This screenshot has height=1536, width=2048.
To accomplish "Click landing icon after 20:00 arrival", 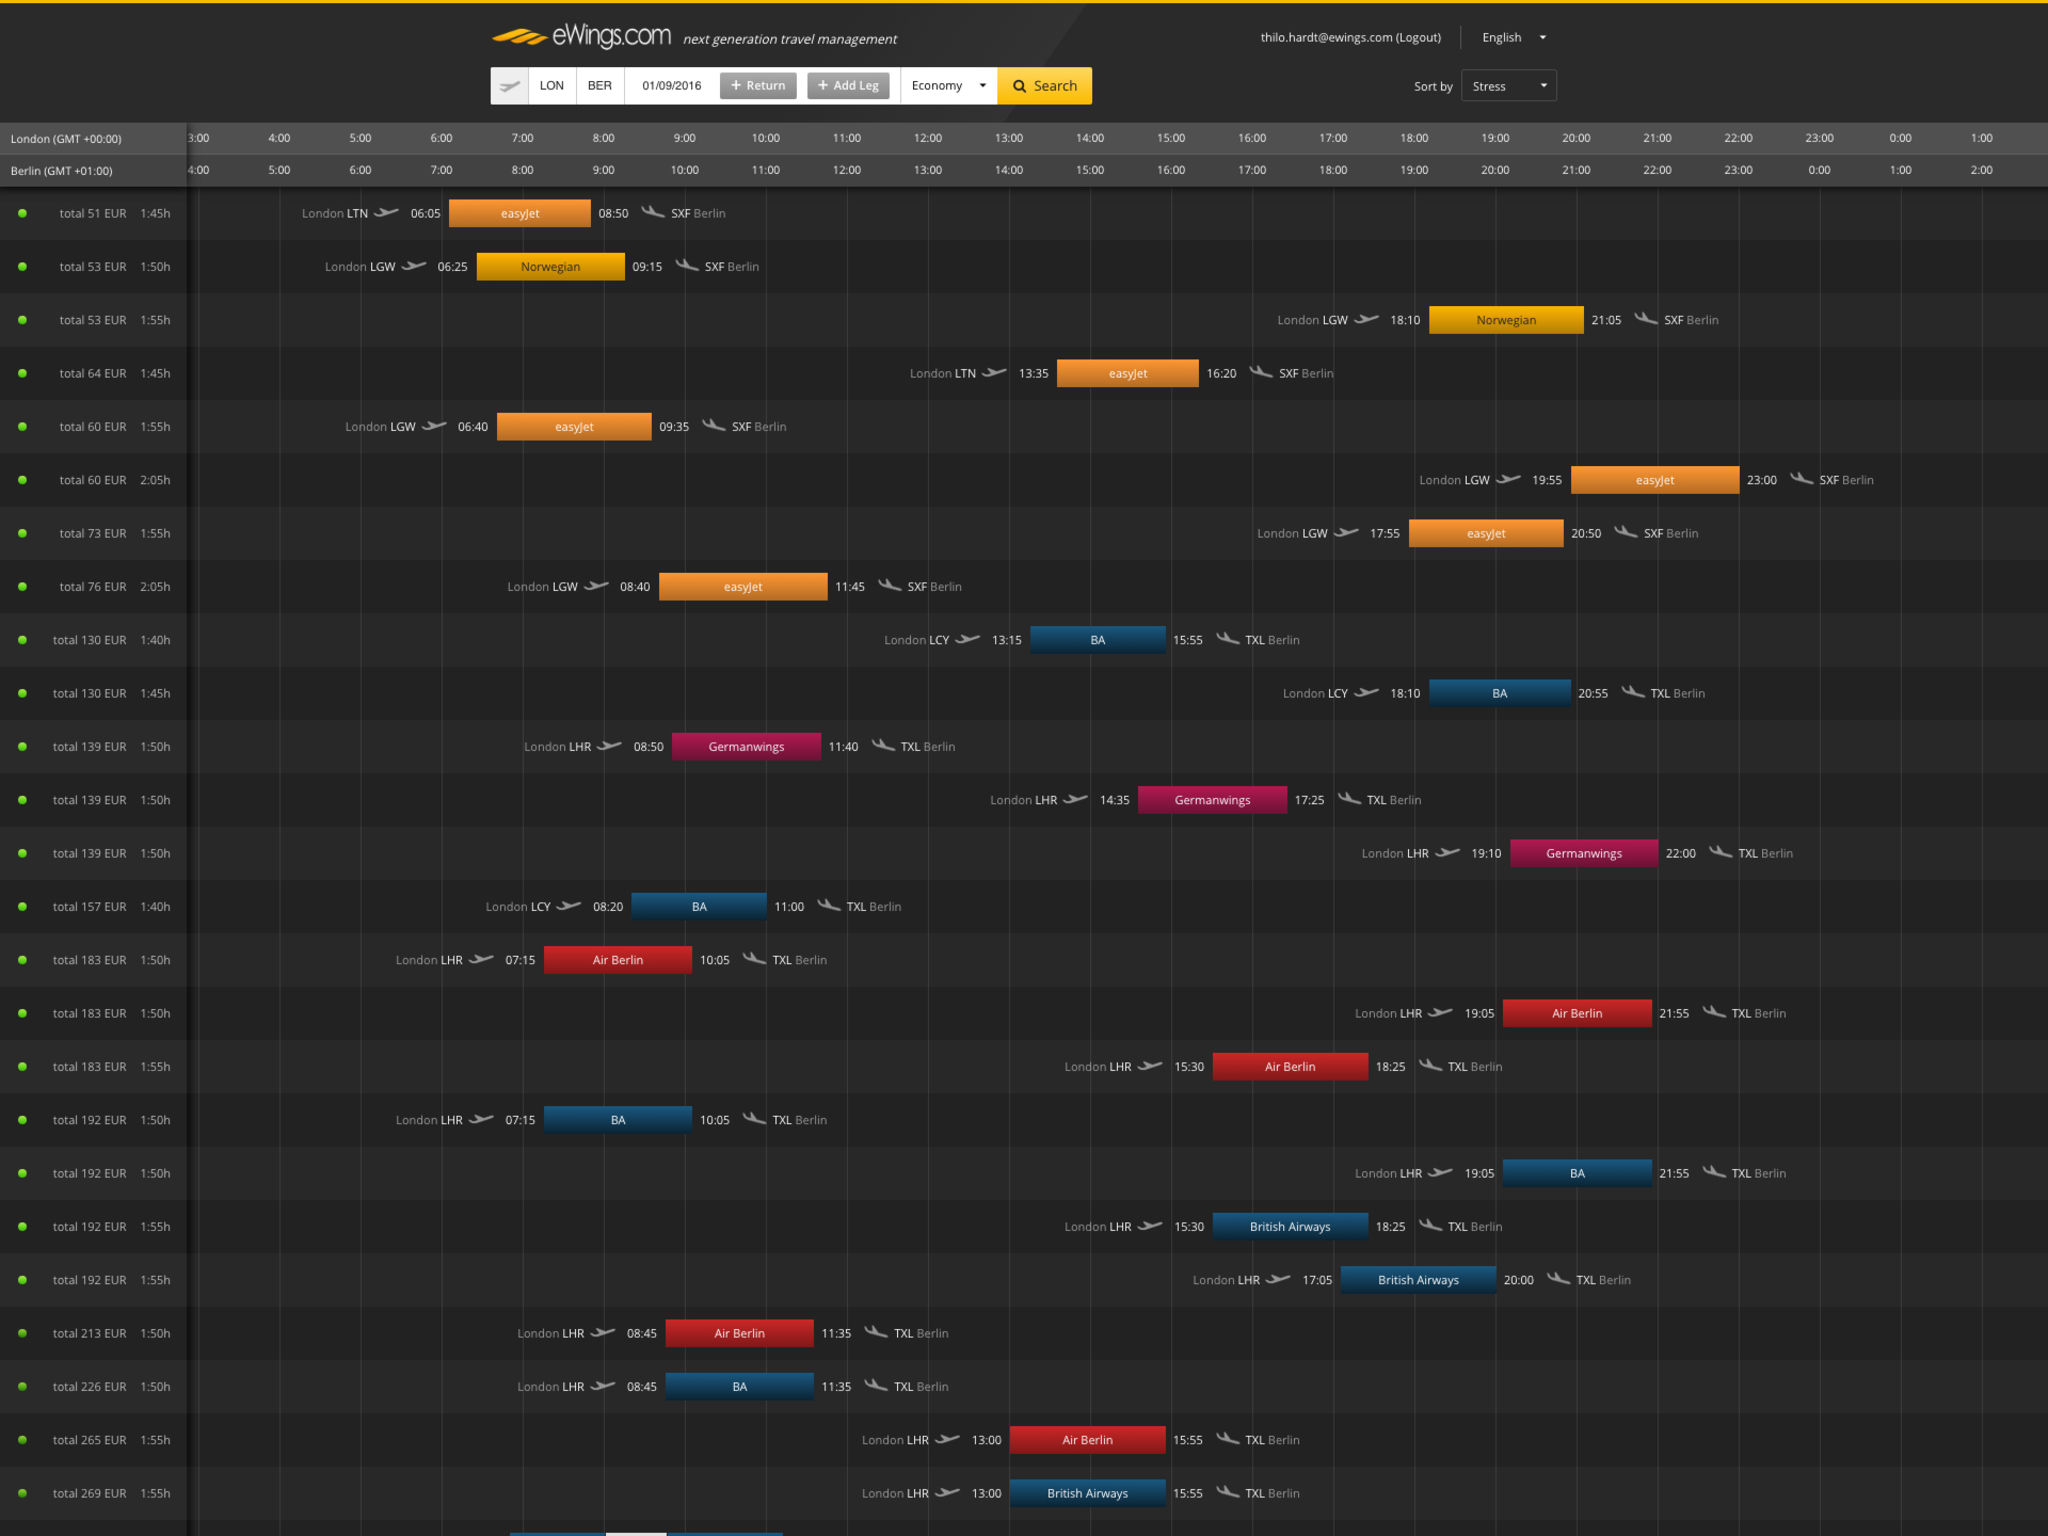I will click(1559, 1279).
